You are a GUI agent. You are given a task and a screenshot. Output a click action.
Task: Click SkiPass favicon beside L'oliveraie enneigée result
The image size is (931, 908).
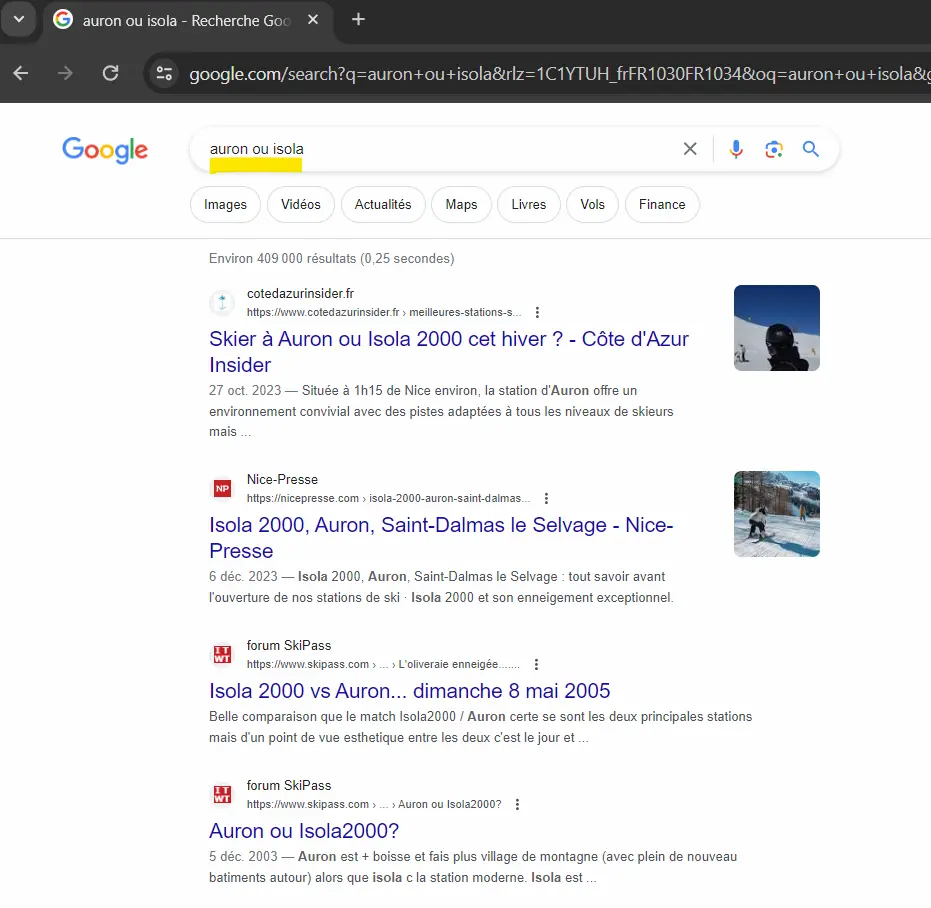(223, 654)
